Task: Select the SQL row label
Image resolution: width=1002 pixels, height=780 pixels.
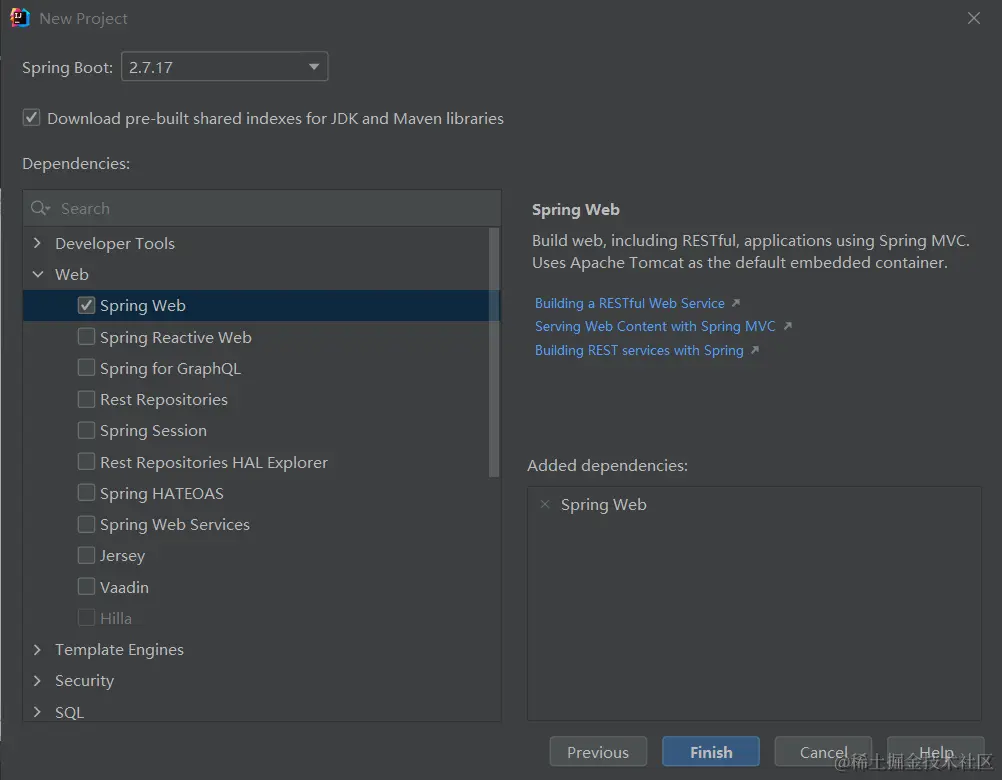Action: 69,712
